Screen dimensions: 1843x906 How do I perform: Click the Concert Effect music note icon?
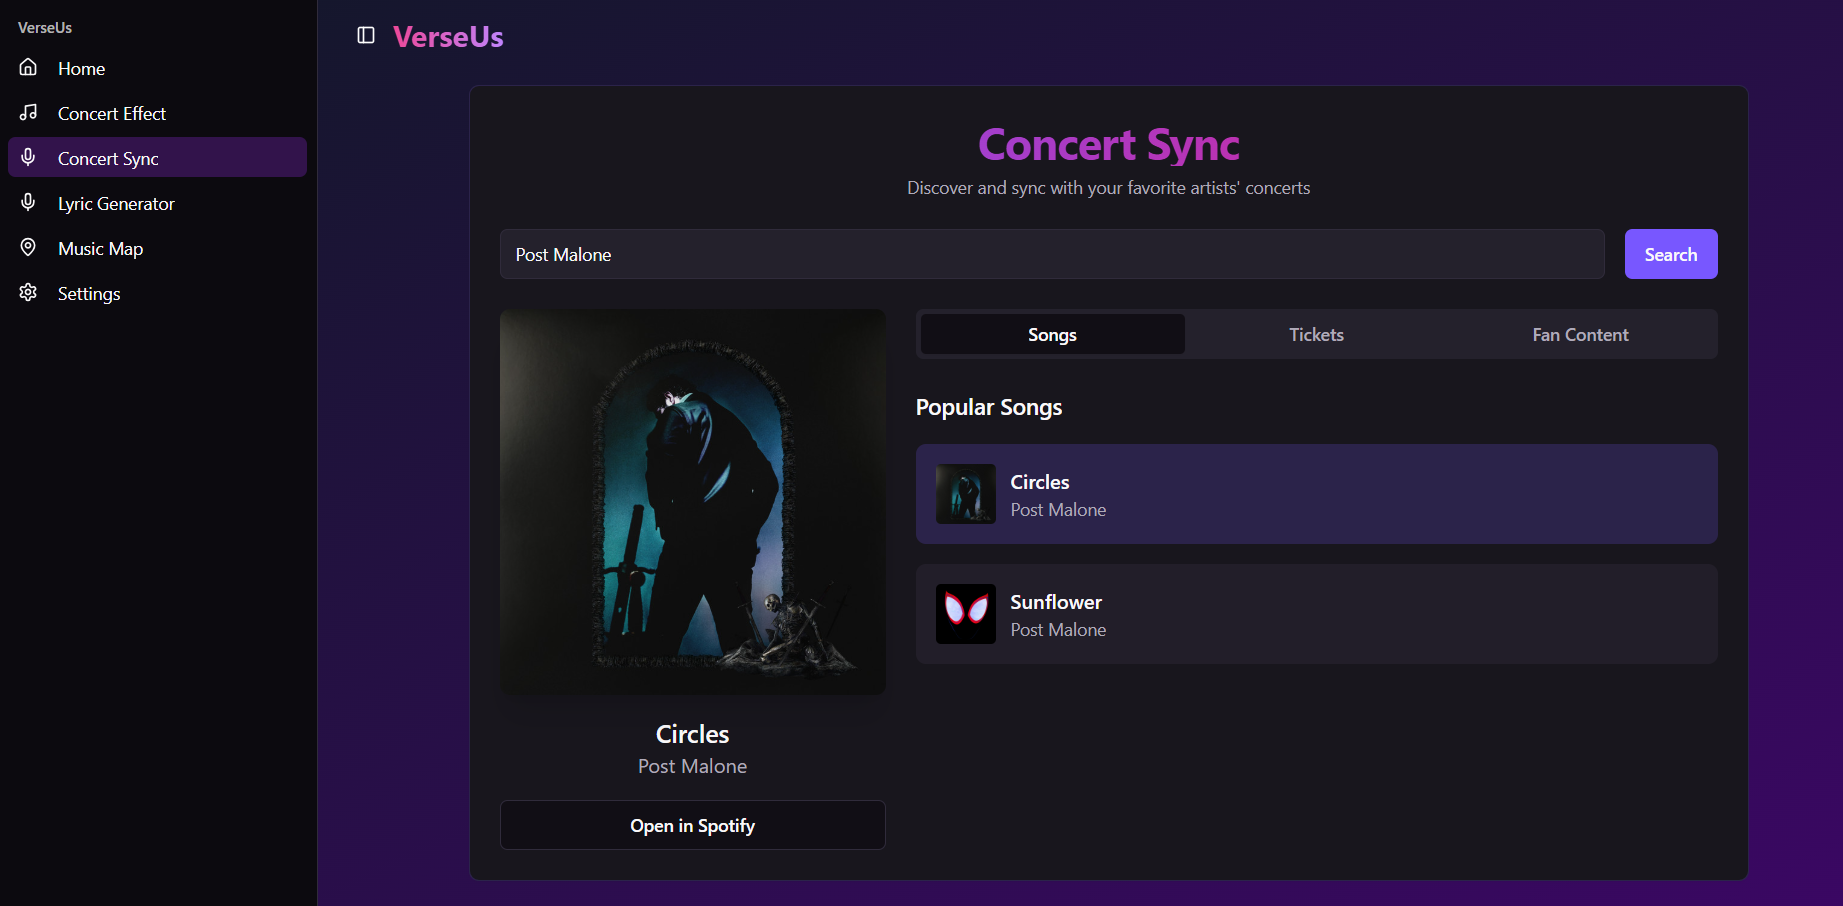[x=28, y=113]
